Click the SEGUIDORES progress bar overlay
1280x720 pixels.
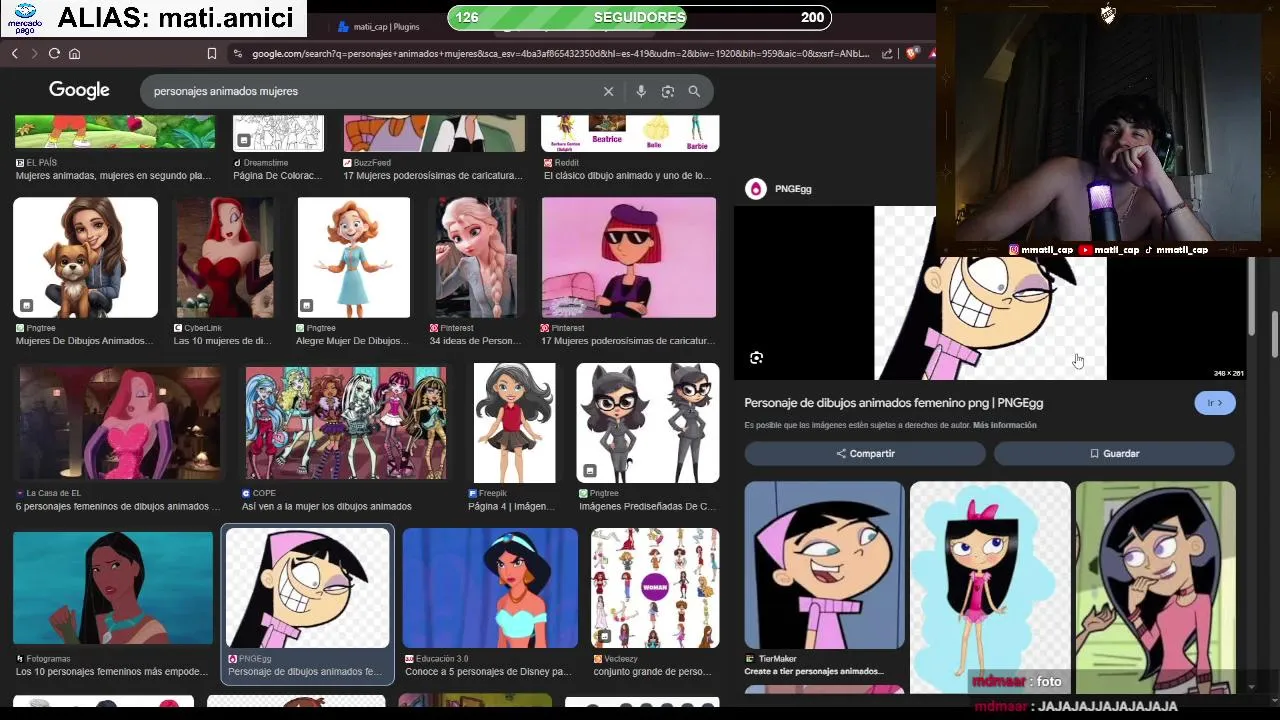coord(639,17)
